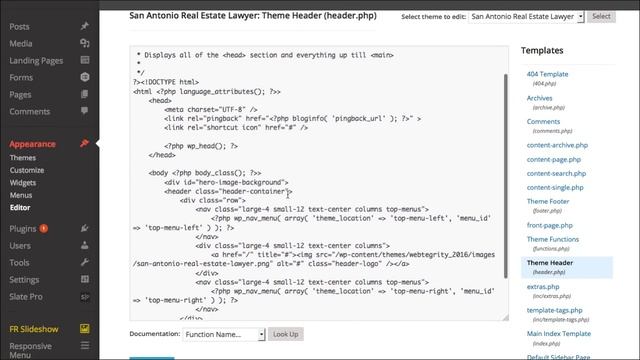Open content-single.php template
Viewport: 640px width, 360px height.
[555, 188]
